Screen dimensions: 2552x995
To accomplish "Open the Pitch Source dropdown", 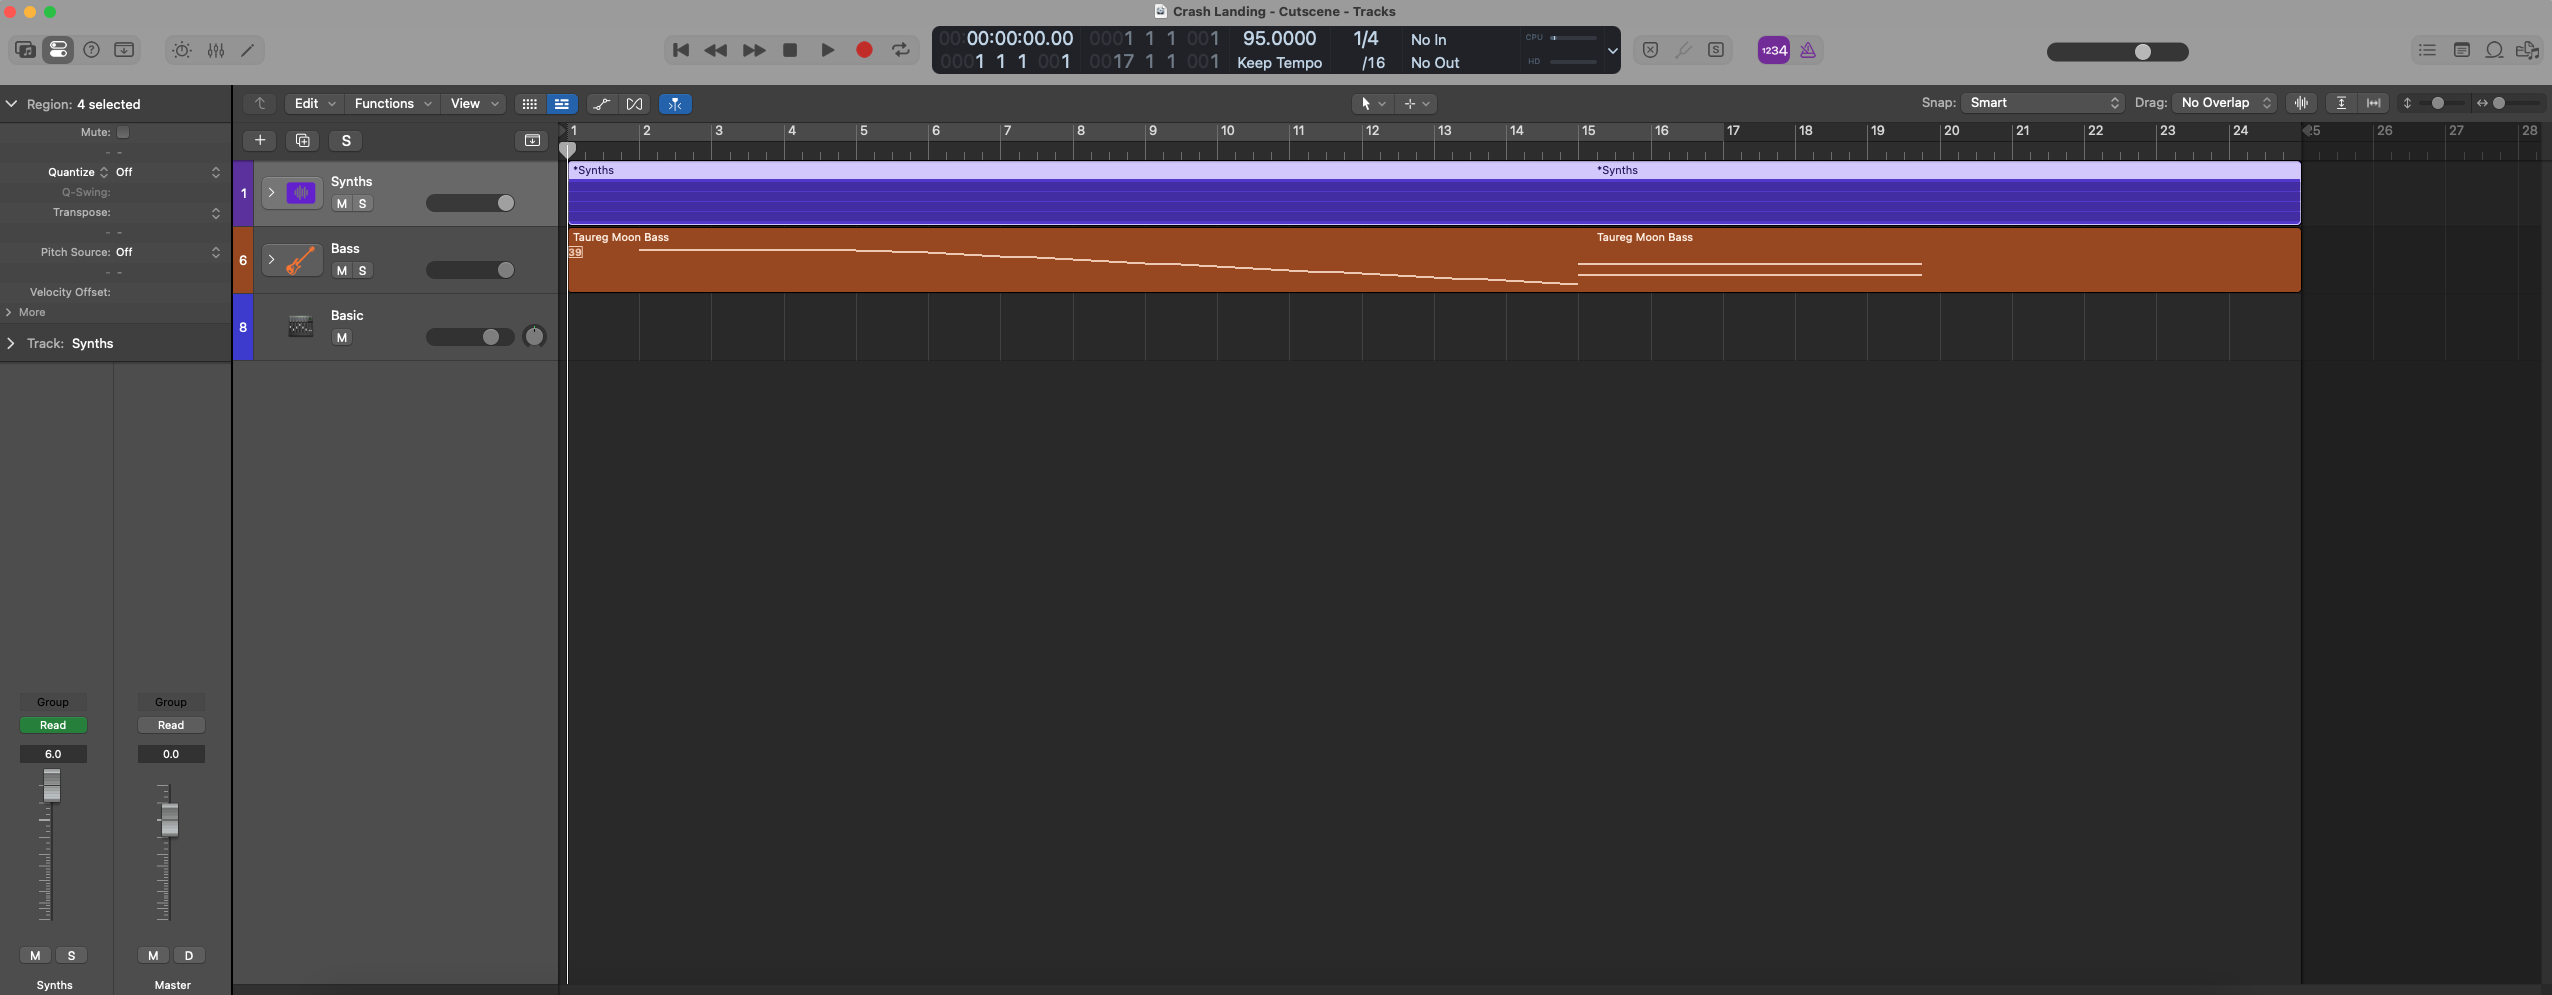I will point(167,252).
